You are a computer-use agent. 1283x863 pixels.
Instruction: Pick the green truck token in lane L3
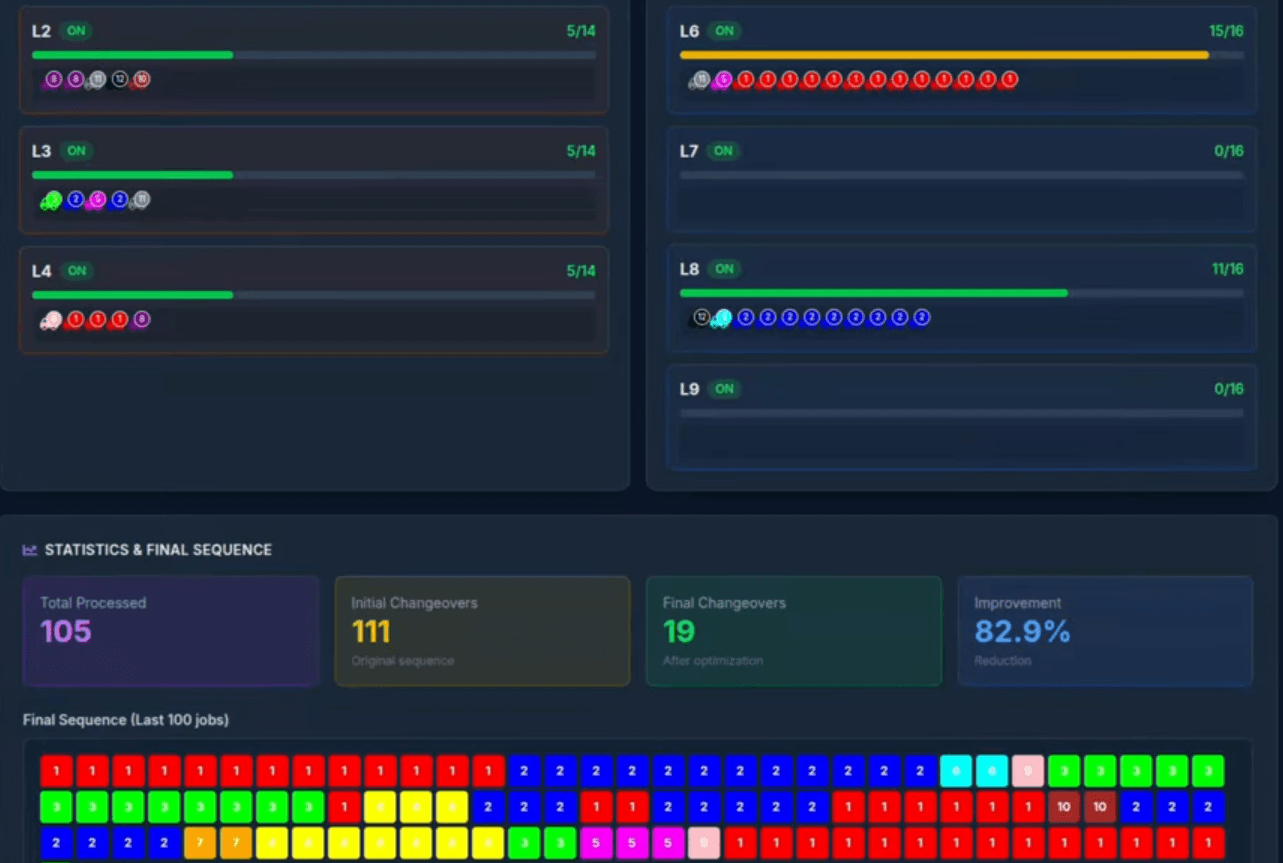click(x=51, y=200)
